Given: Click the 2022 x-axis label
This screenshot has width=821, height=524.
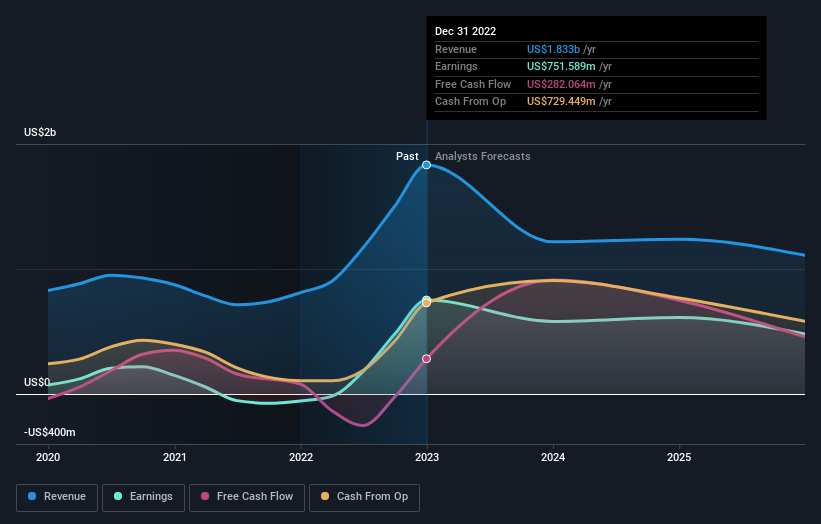Looking at the screenshot, I should tap(301, 457).
